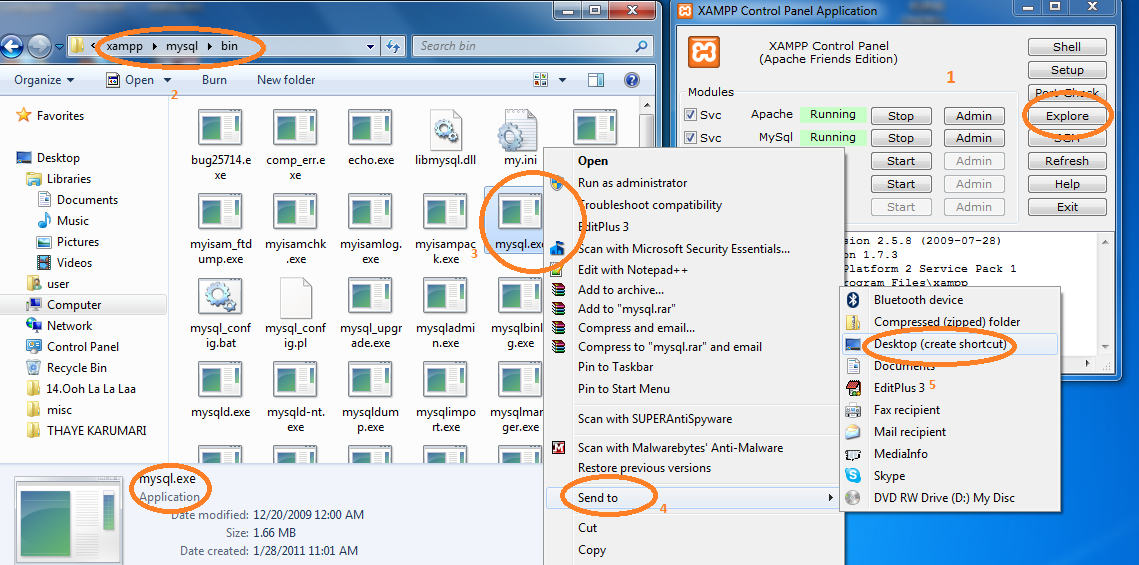Select the comp_err.exe file icon
The image size is (1139, 565).
294,128
